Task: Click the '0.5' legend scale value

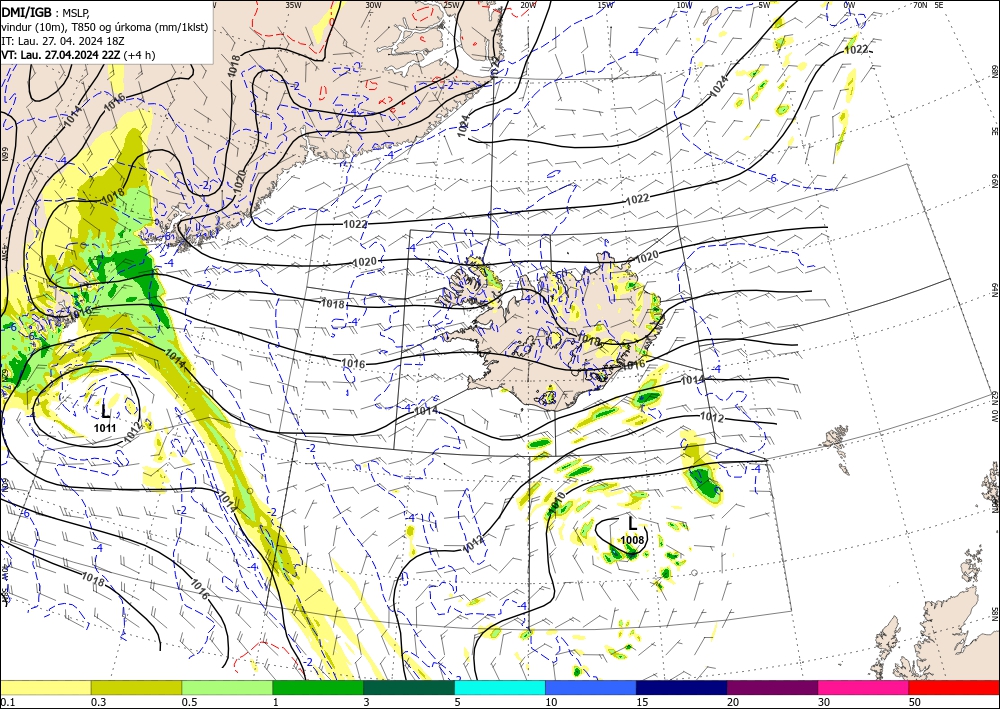Action: pos(188,702)
